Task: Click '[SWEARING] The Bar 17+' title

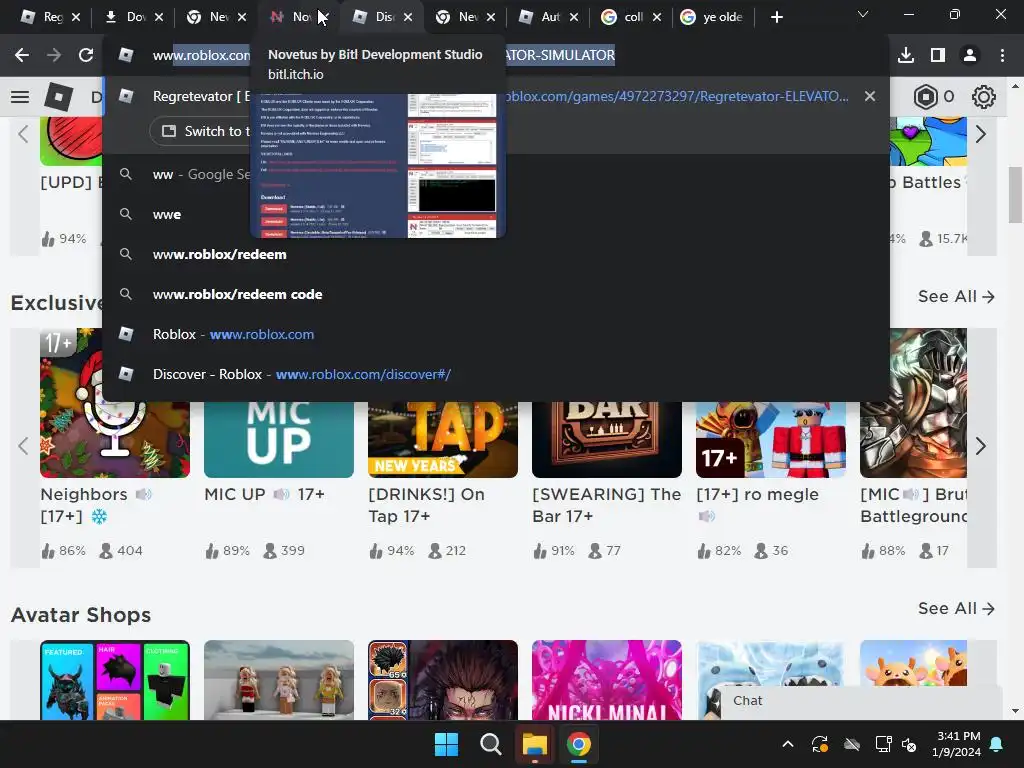Action: (607, 505)
